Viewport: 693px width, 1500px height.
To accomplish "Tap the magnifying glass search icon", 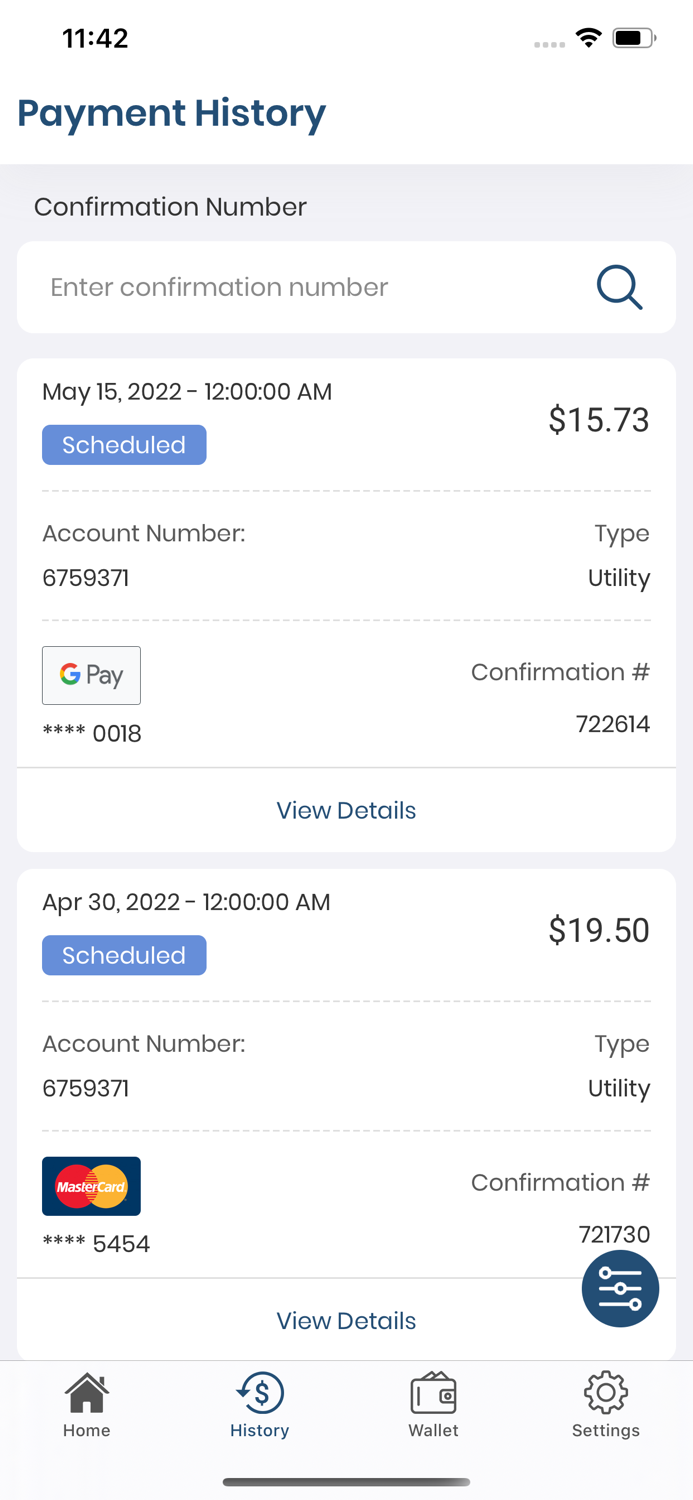I will 619,288.
